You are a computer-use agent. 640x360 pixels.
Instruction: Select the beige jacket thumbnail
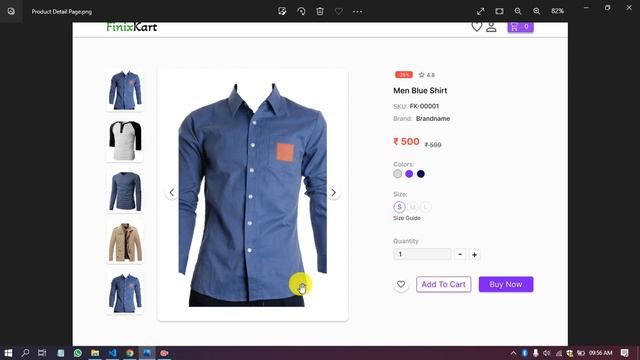[125, 242]
